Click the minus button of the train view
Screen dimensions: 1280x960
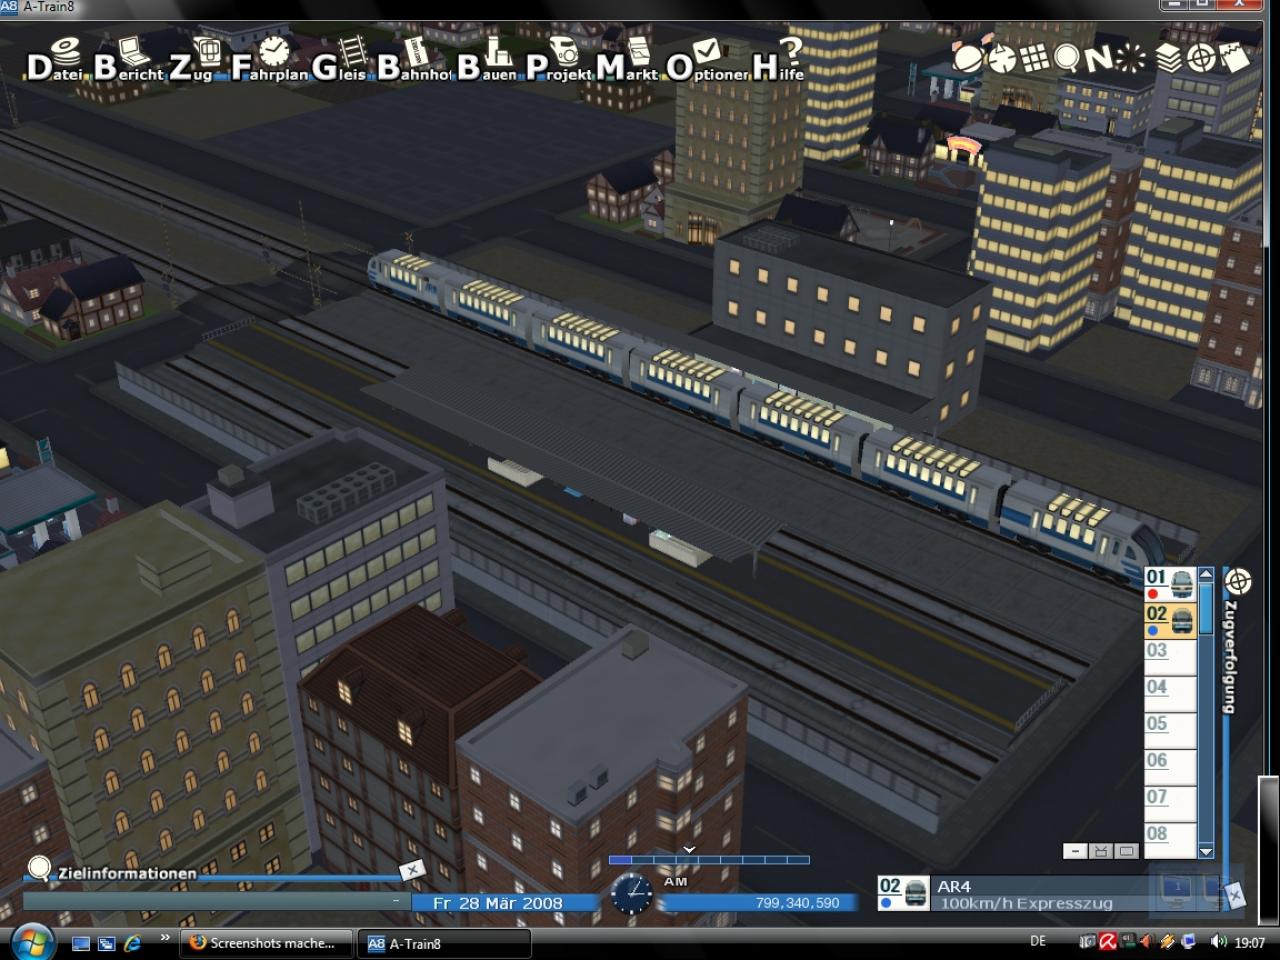pos(1075,851)
